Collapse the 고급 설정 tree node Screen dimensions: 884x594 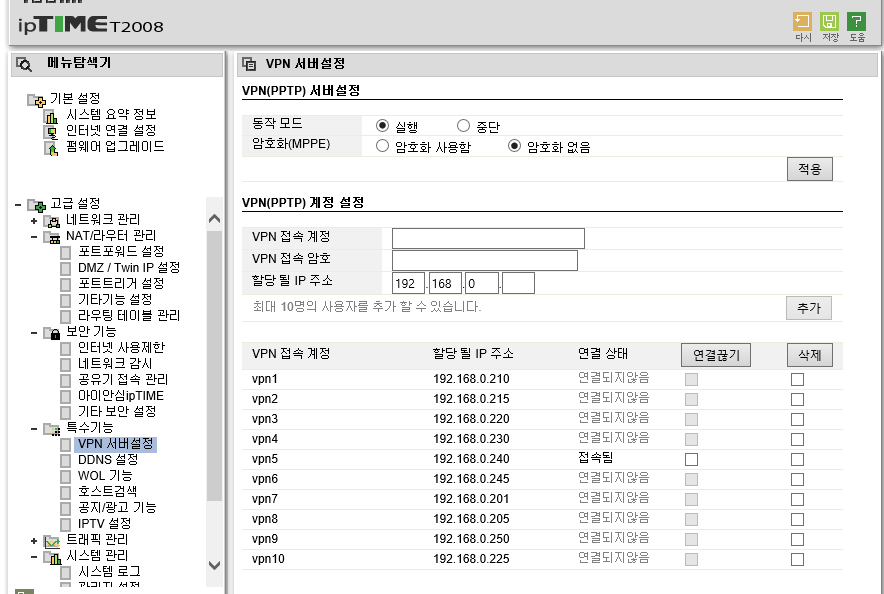[x=19, y=204]
